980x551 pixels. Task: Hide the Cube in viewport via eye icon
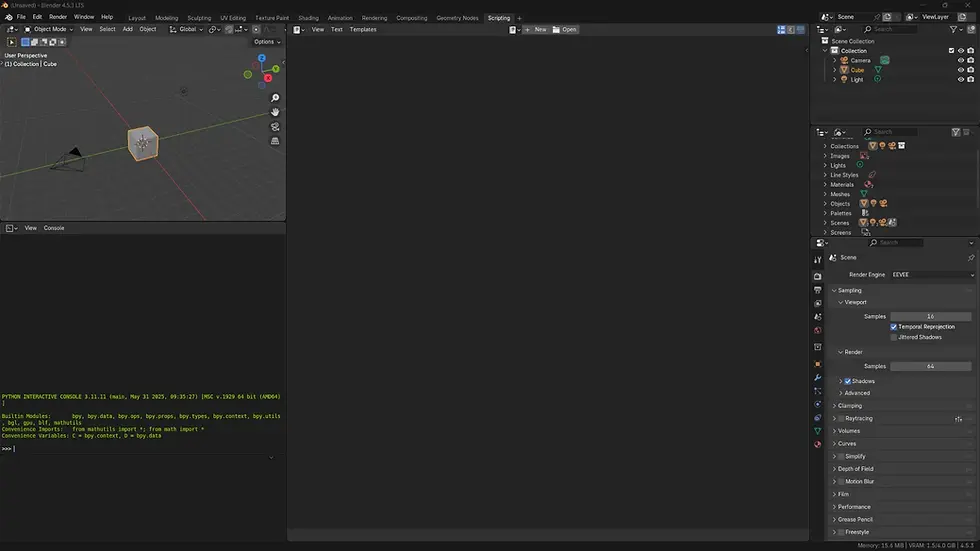tap(961, 70)
